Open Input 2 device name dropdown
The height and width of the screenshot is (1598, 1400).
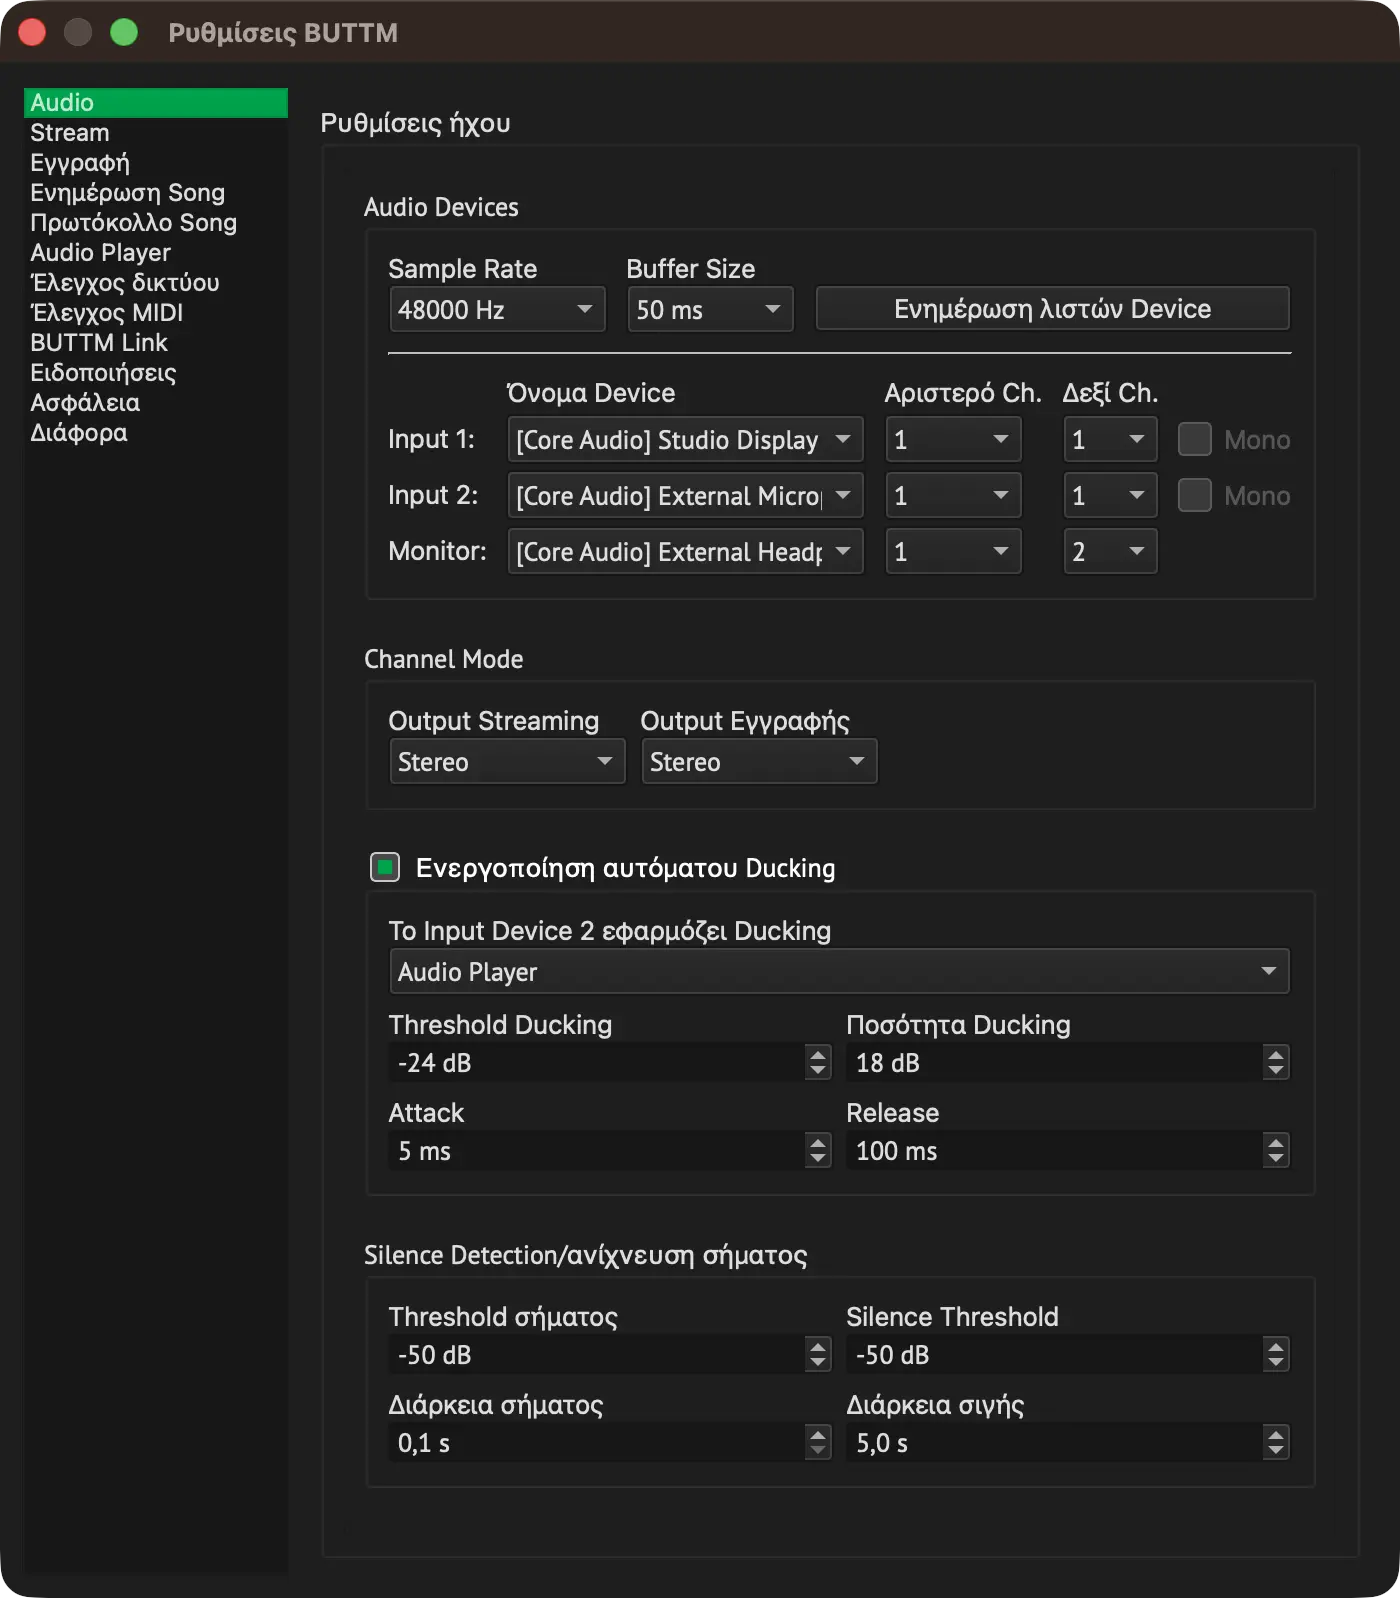(685, 496)
